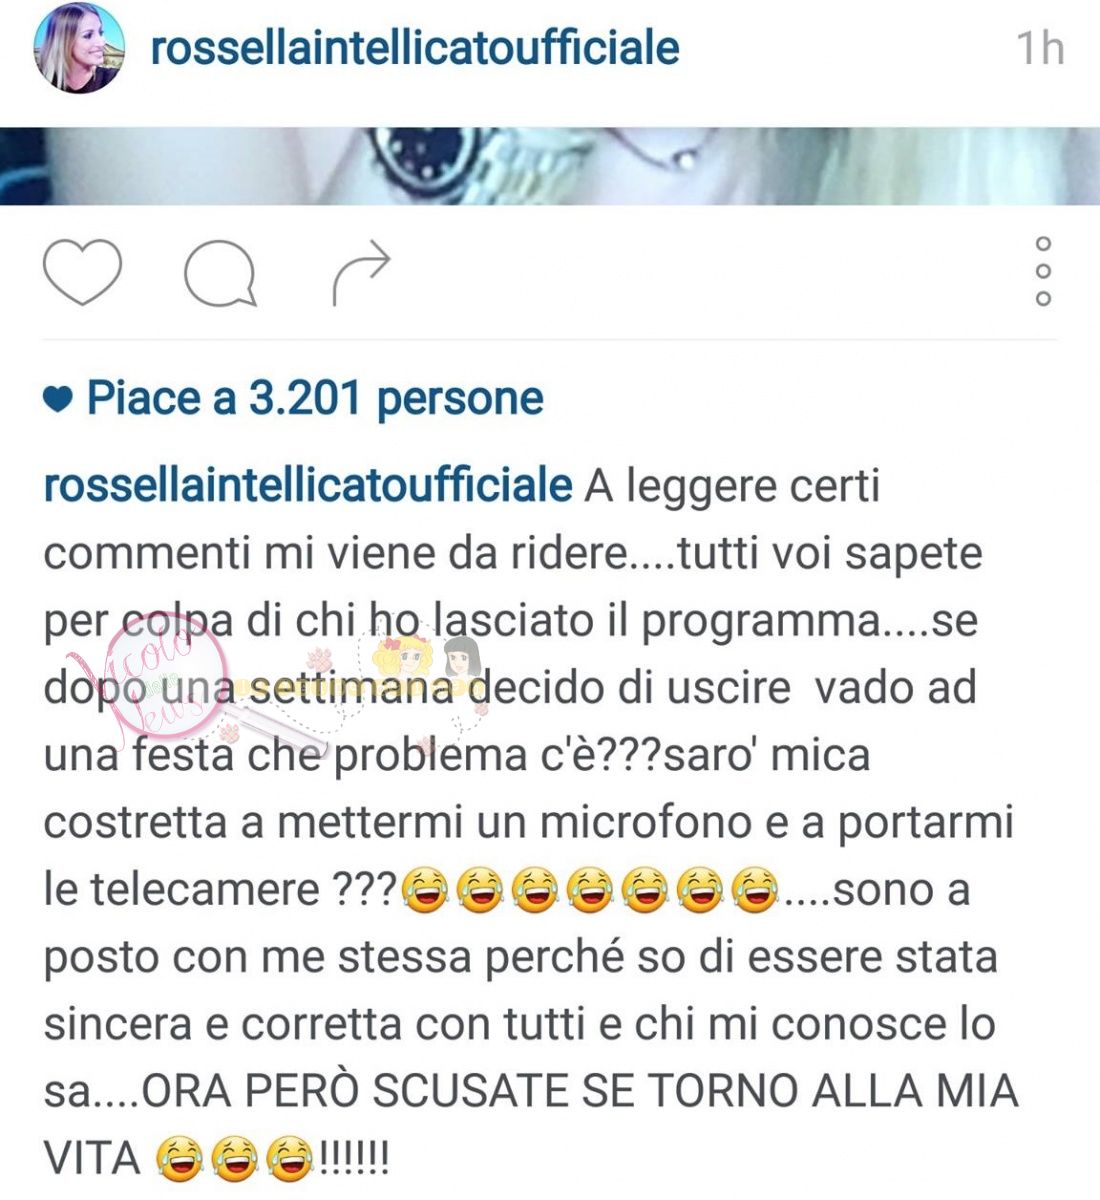Open profile from header username rossellaintellicatoufficiale
Viewport: 1100px width, 1200px height.
click(x=415, y=48)
